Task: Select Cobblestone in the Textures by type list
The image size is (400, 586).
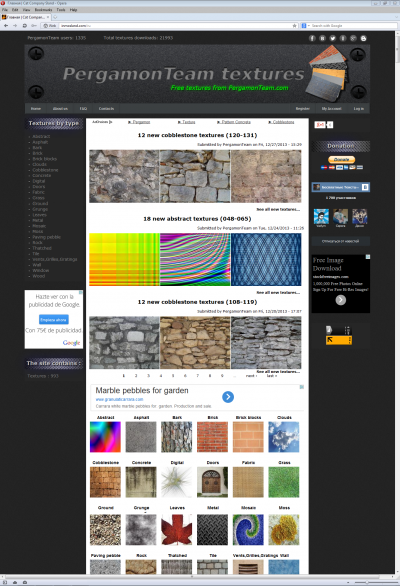Action: click(45, 170)
